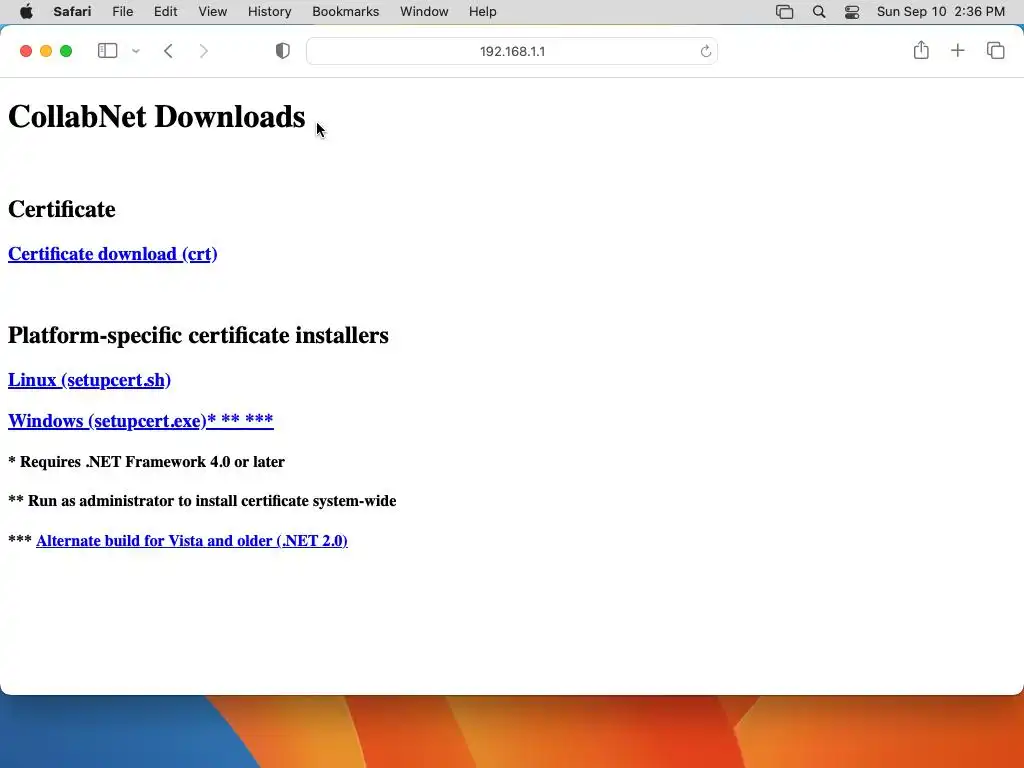Zoom the Safari window with green button
The image size is (1024, 768).
[x=66, y=51]
